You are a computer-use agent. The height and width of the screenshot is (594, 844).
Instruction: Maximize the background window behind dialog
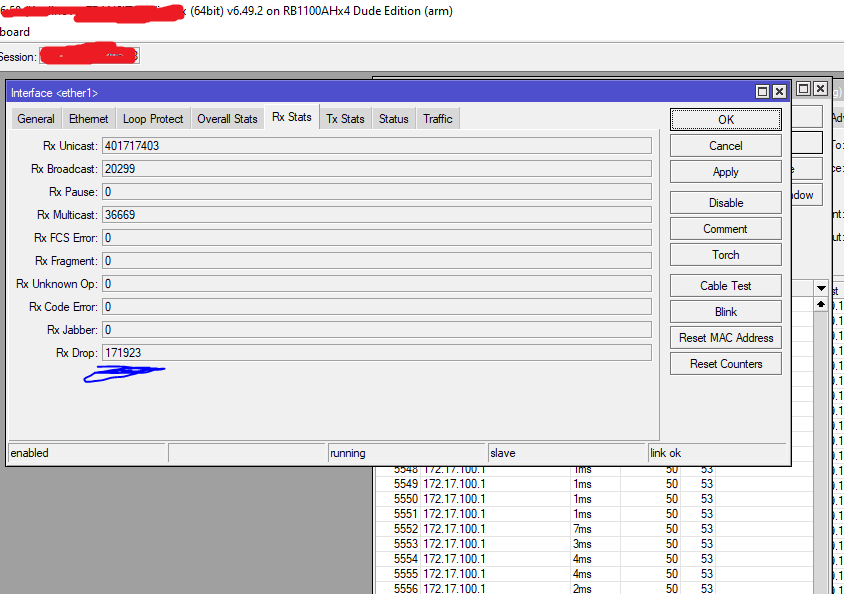[803, 88]
